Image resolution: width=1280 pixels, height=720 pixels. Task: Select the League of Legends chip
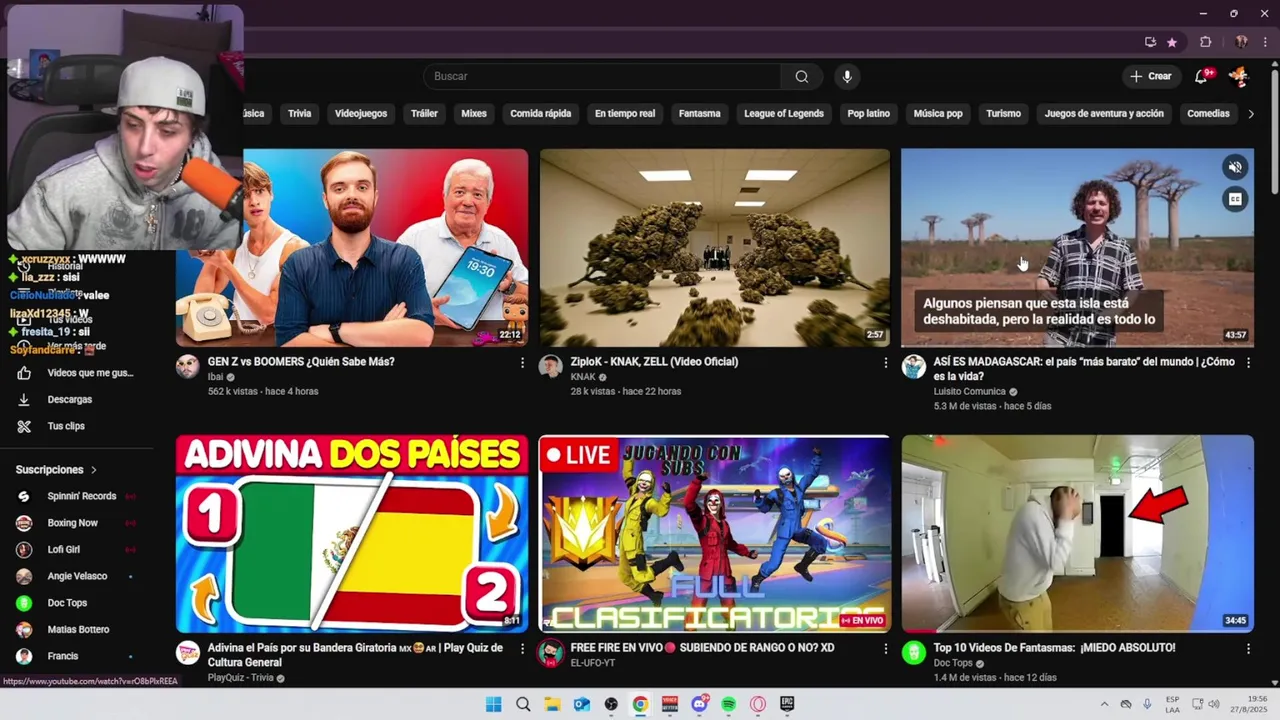pyautogui.click(x=784, y=114)
